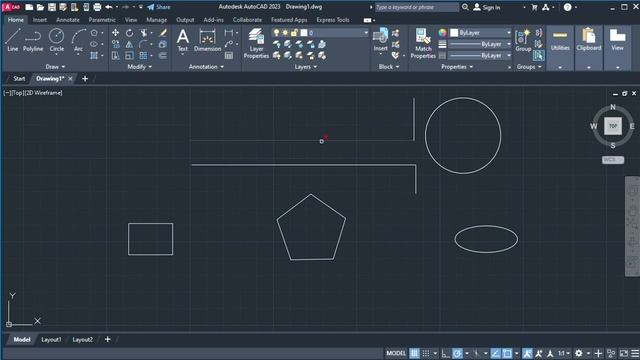Toggle 2D object snap in status bar
The height and width of the screenshot is (360, 640).
point(507,353)
